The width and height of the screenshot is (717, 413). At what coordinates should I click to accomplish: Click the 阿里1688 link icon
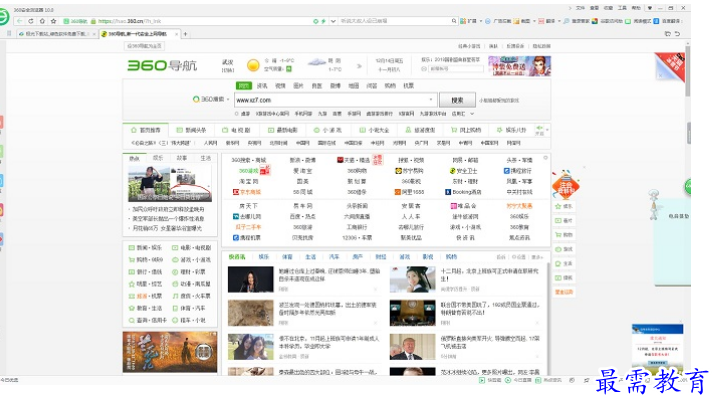(398, 192)
